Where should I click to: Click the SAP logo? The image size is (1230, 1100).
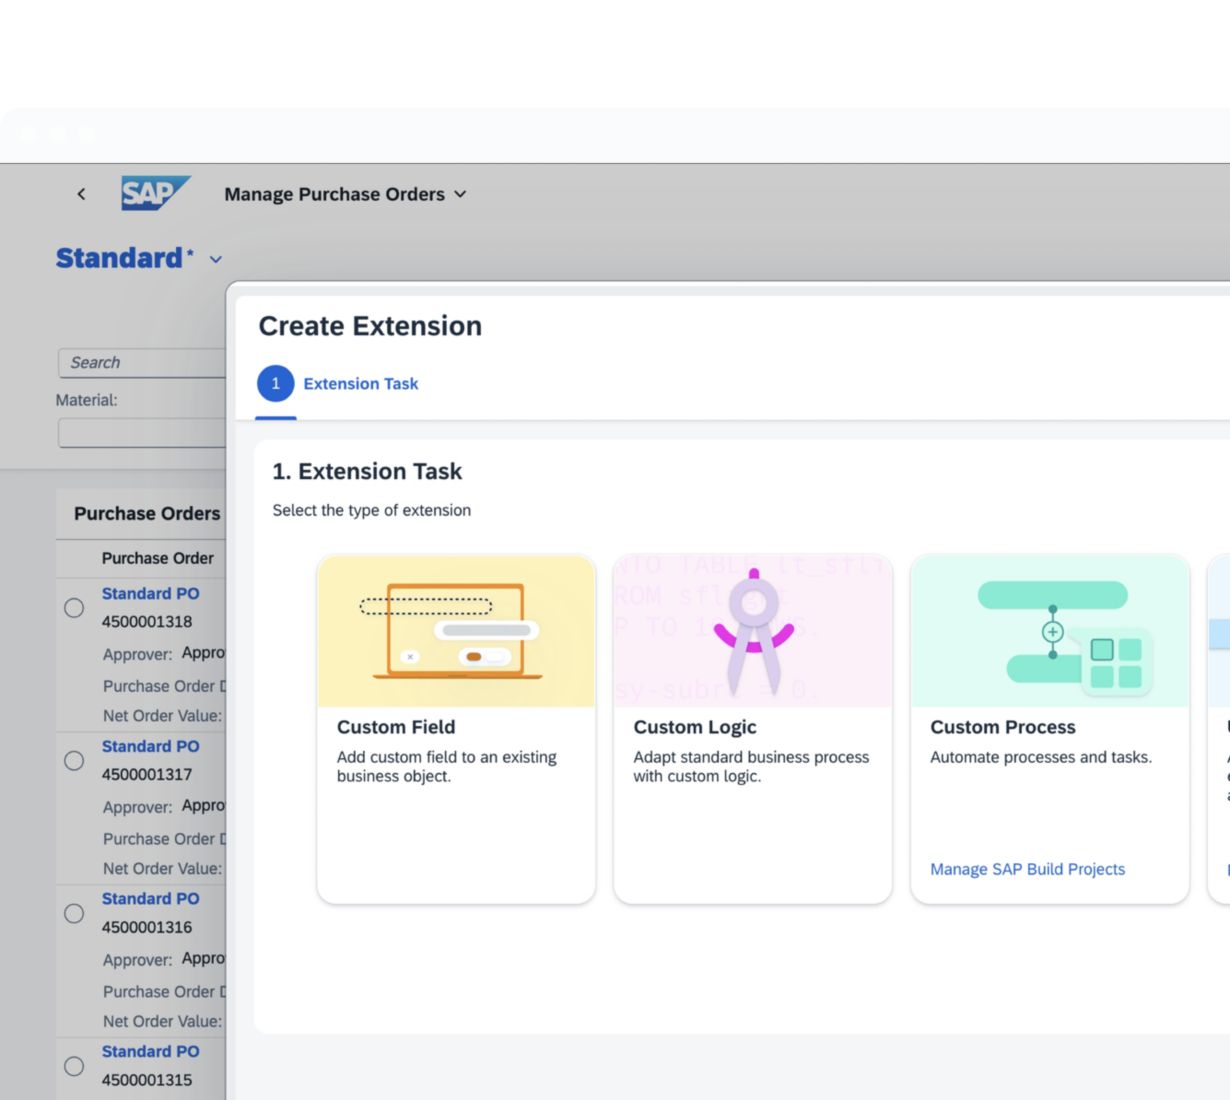pos(155,193)
